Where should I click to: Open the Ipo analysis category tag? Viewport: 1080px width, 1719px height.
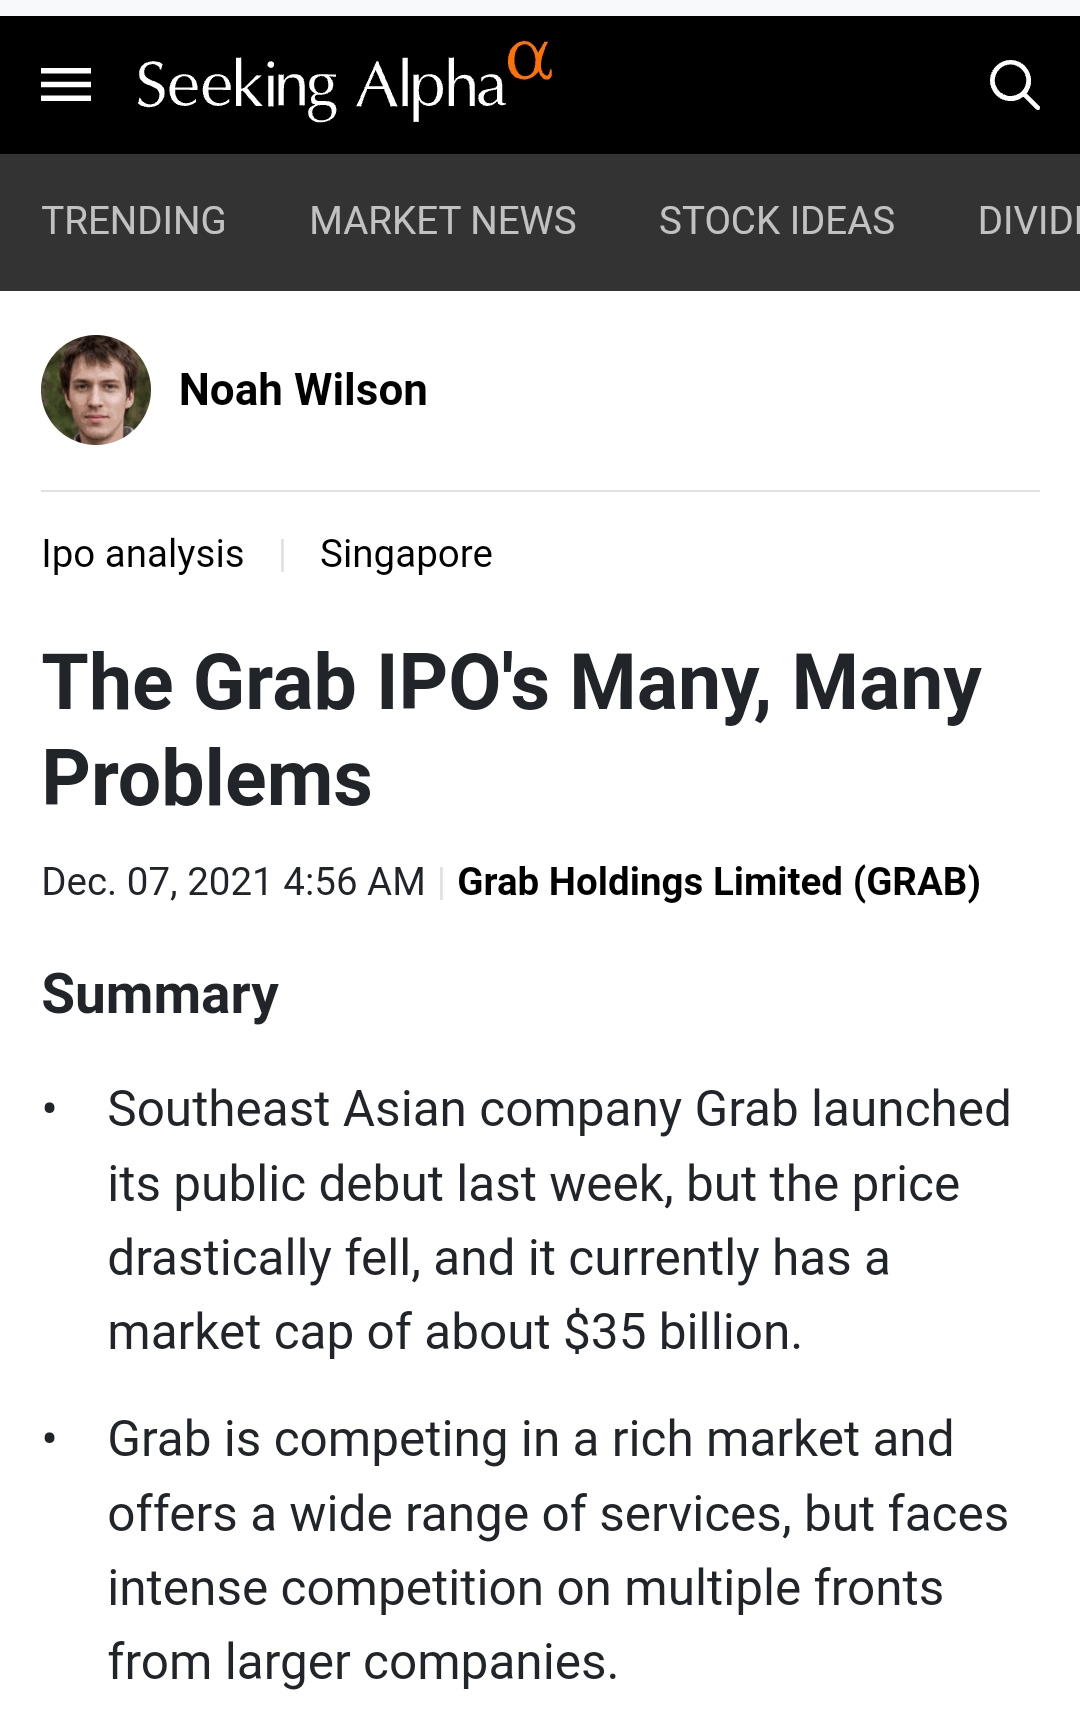[143, 554]
